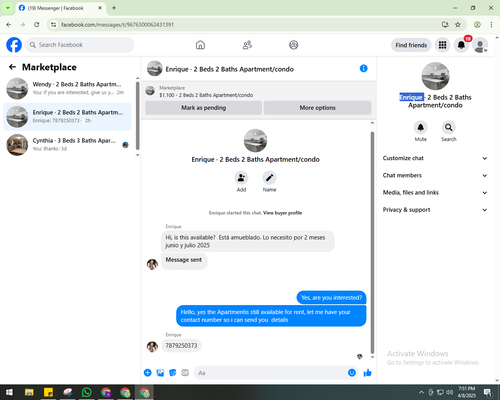Screen dimensions: 500x400
Task: Open the account profile avatar menu
Action: tap(480, 45)
